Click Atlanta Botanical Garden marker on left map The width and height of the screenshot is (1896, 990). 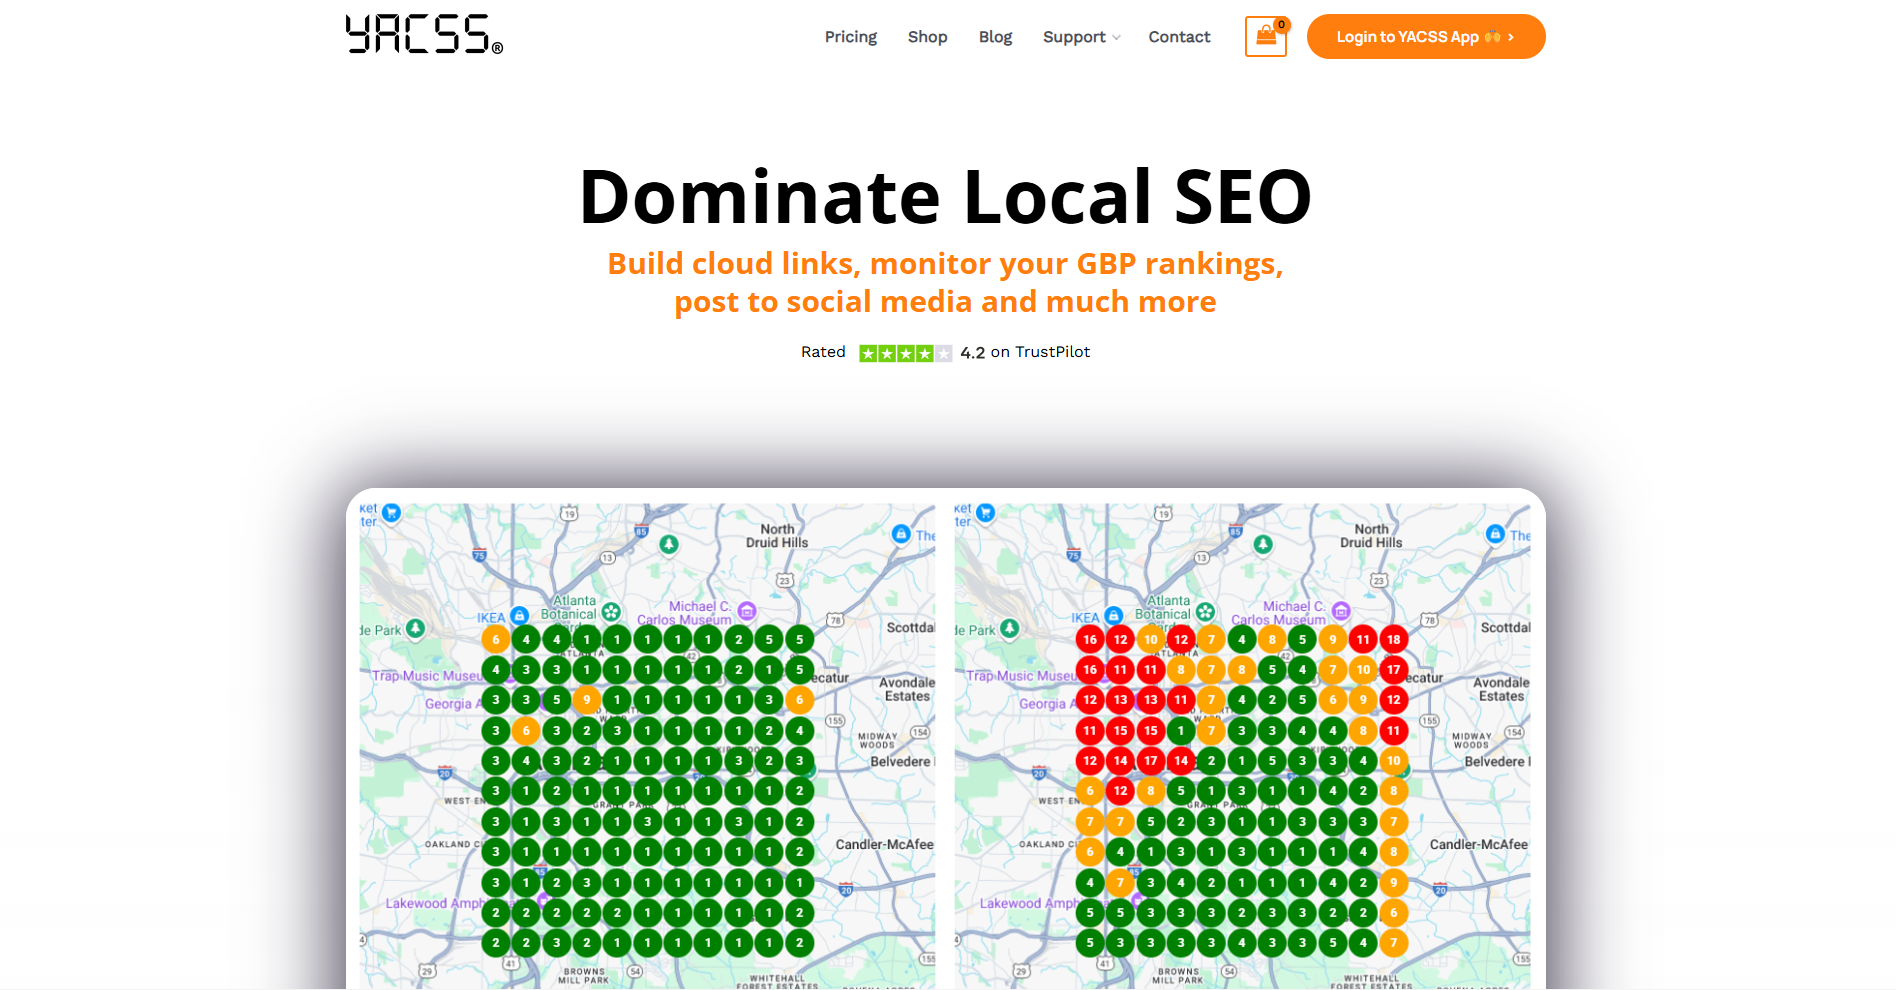(611, 612)
